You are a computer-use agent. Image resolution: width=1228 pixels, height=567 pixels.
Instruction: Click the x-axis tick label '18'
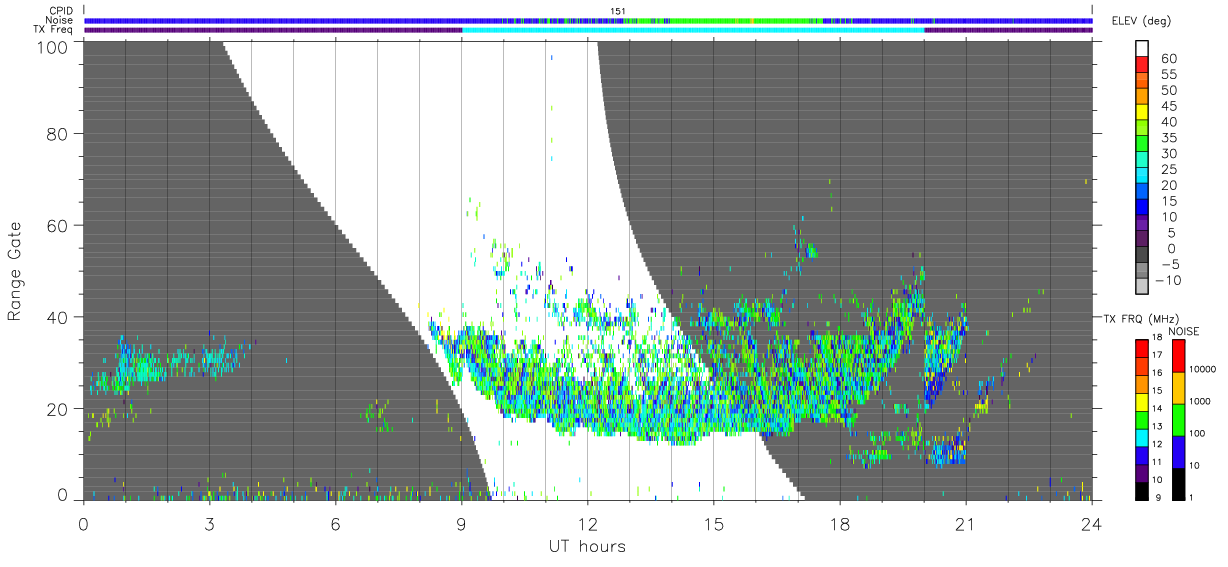[839, 523]
